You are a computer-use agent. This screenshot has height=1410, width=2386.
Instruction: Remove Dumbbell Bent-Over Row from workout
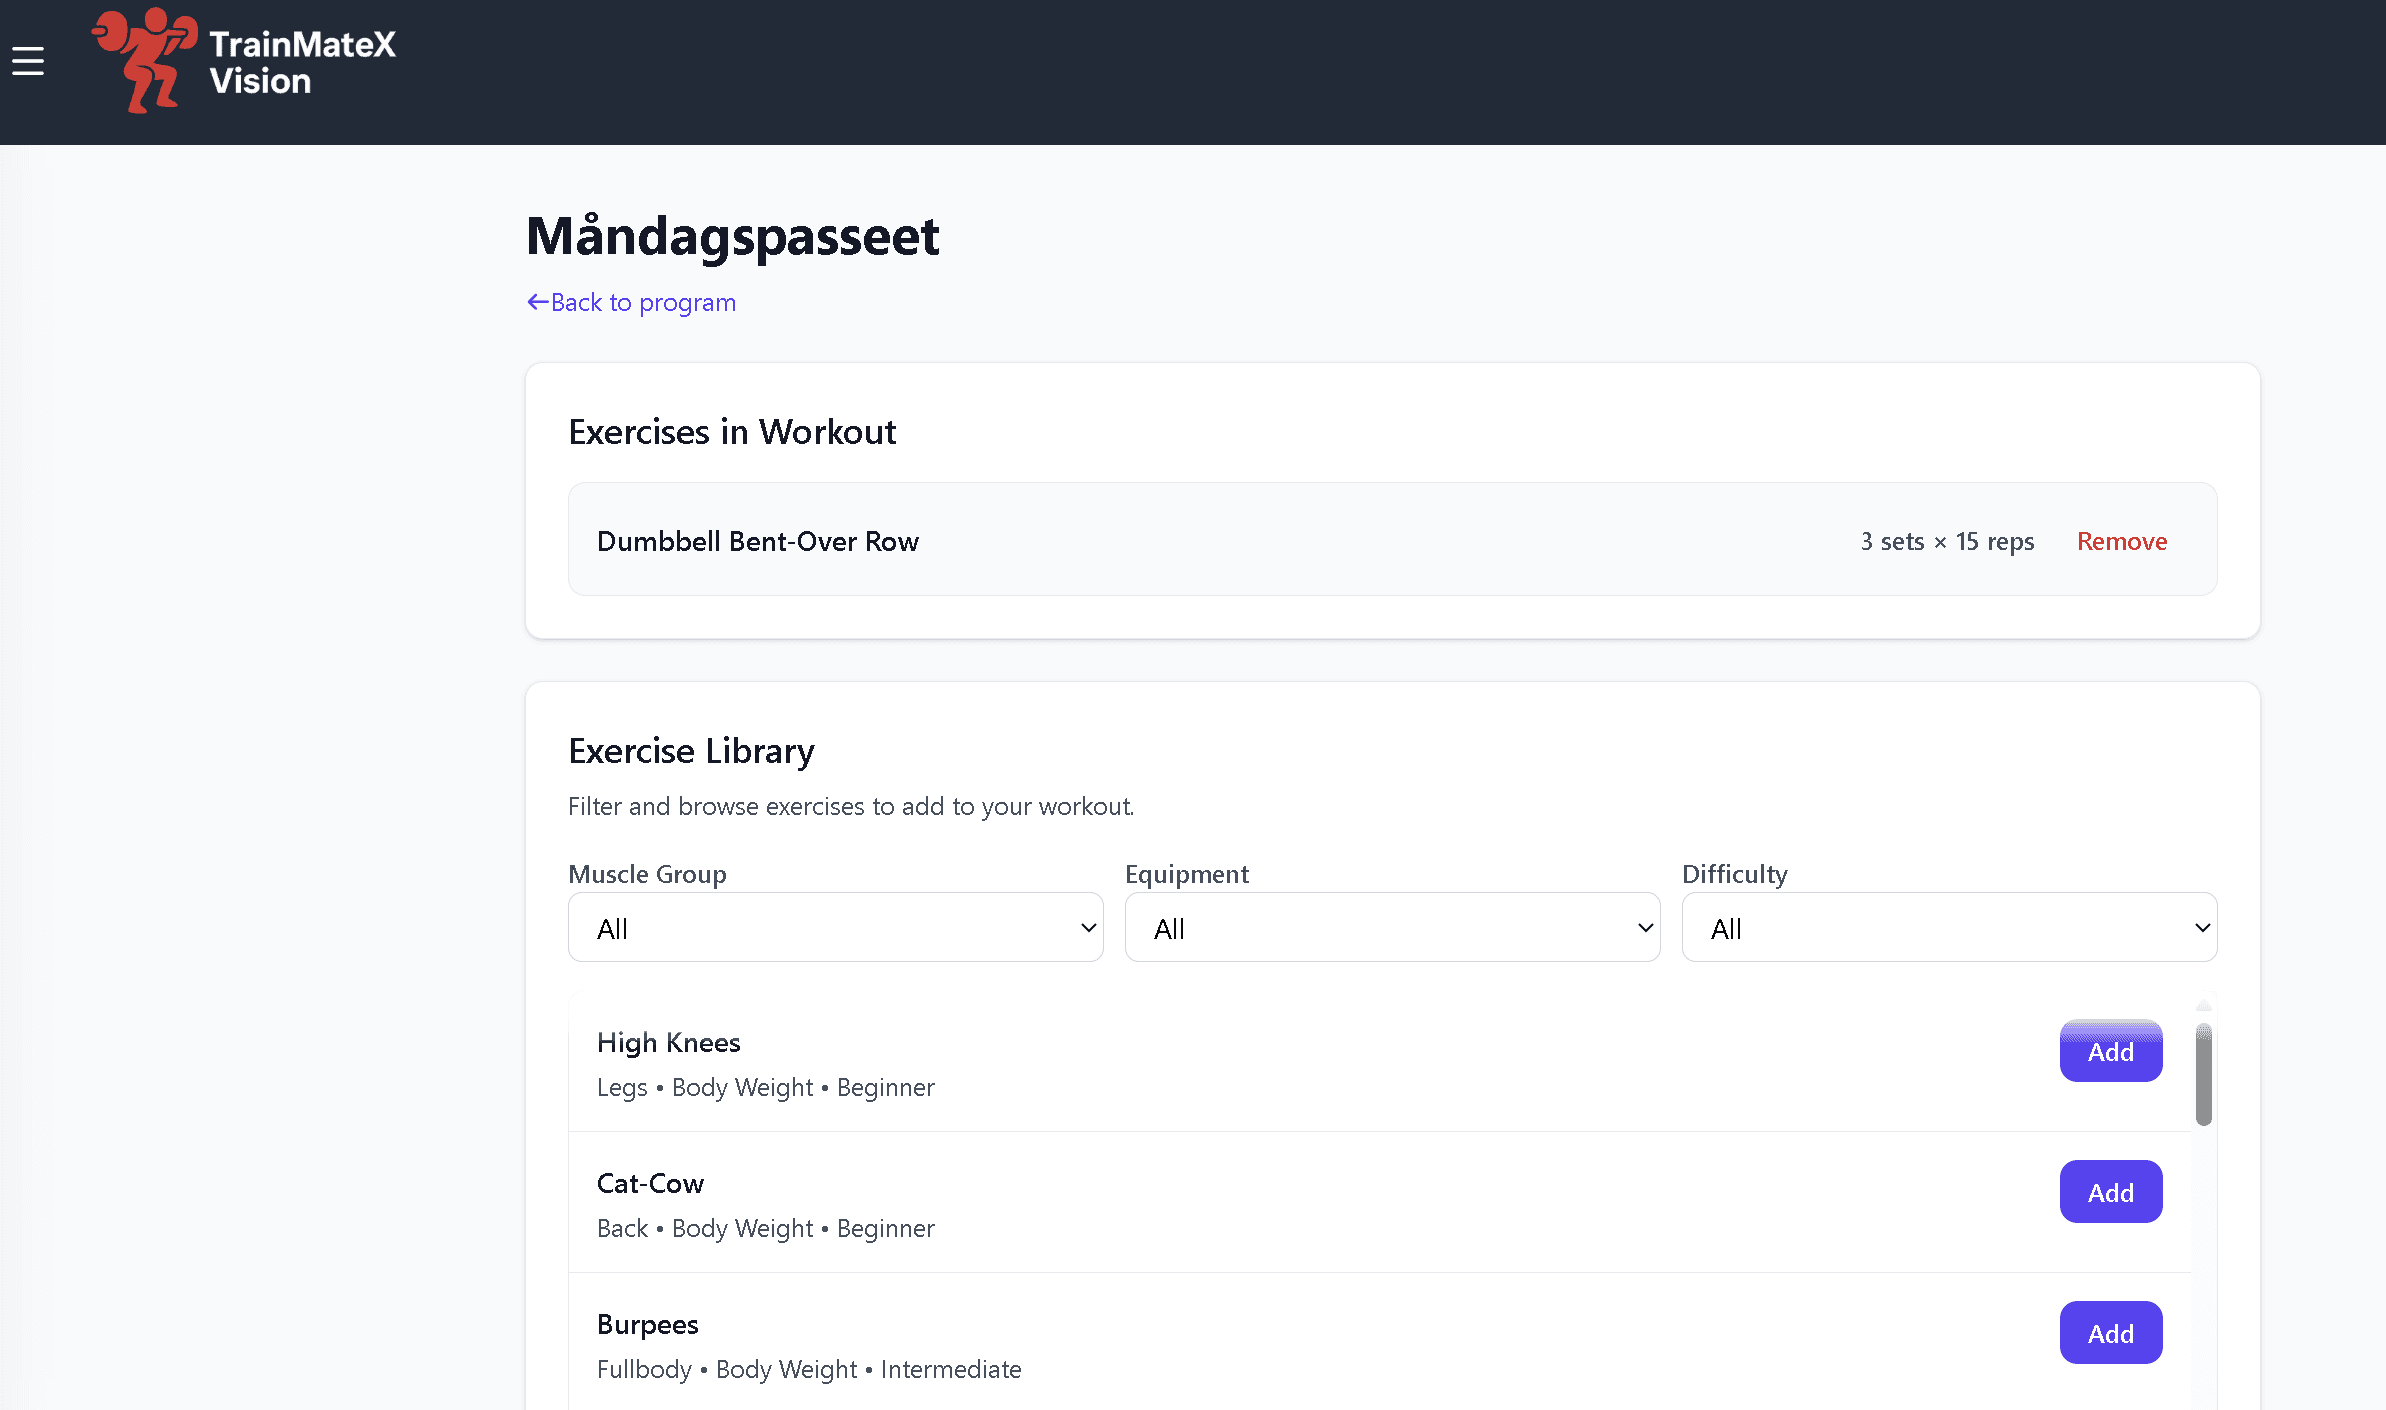click(x=2122, y=541)
